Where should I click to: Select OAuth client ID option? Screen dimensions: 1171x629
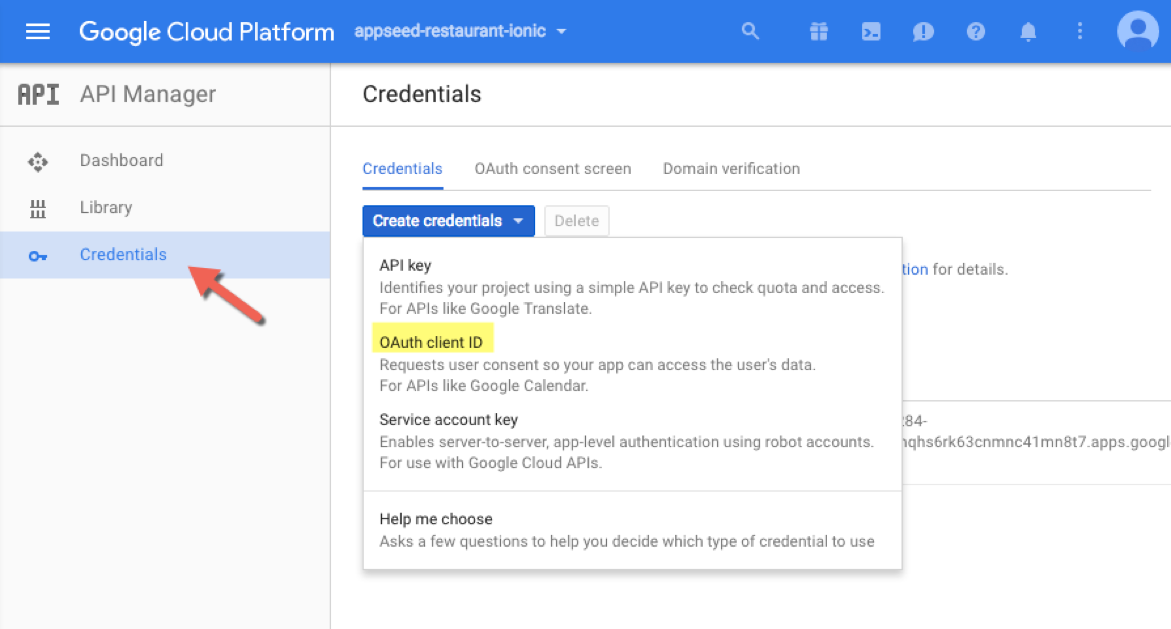(632, 364)
